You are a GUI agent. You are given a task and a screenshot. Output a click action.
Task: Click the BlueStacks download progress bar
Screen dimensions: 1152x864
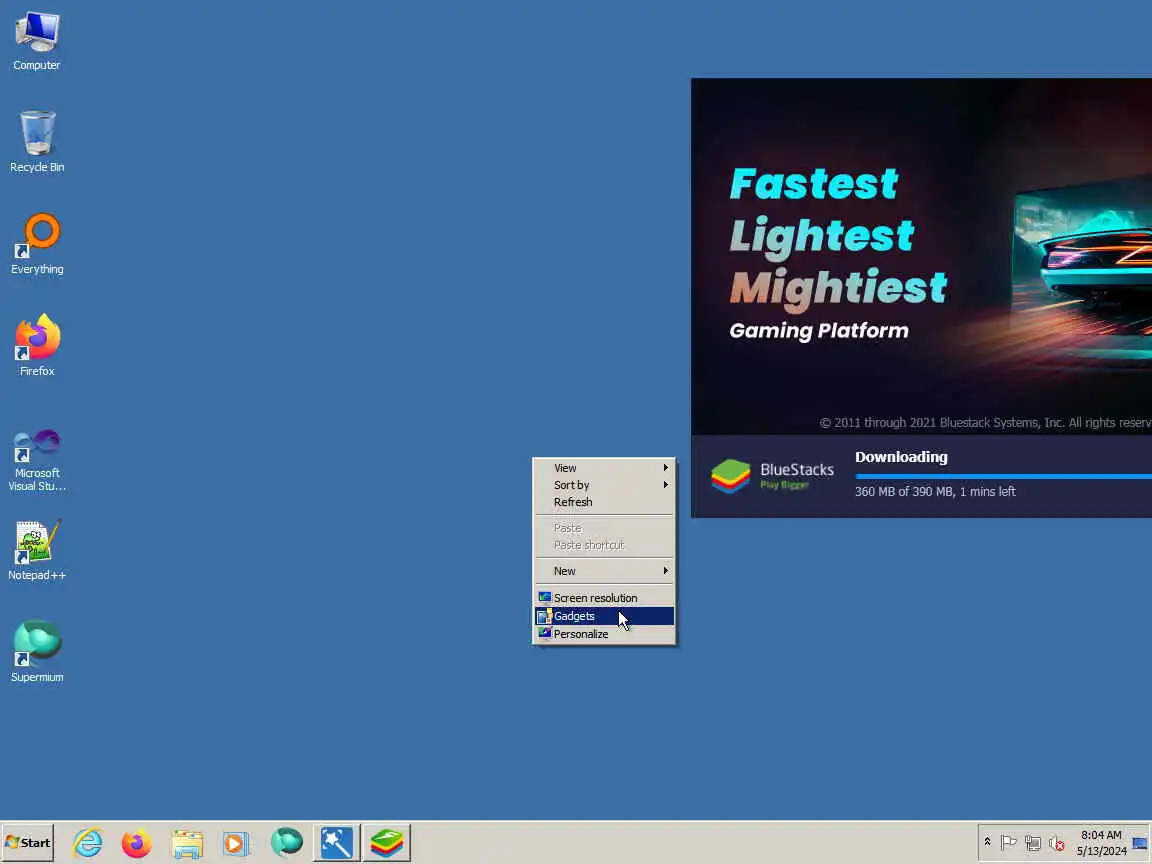pyautogui.click(x=1003, y=476)
